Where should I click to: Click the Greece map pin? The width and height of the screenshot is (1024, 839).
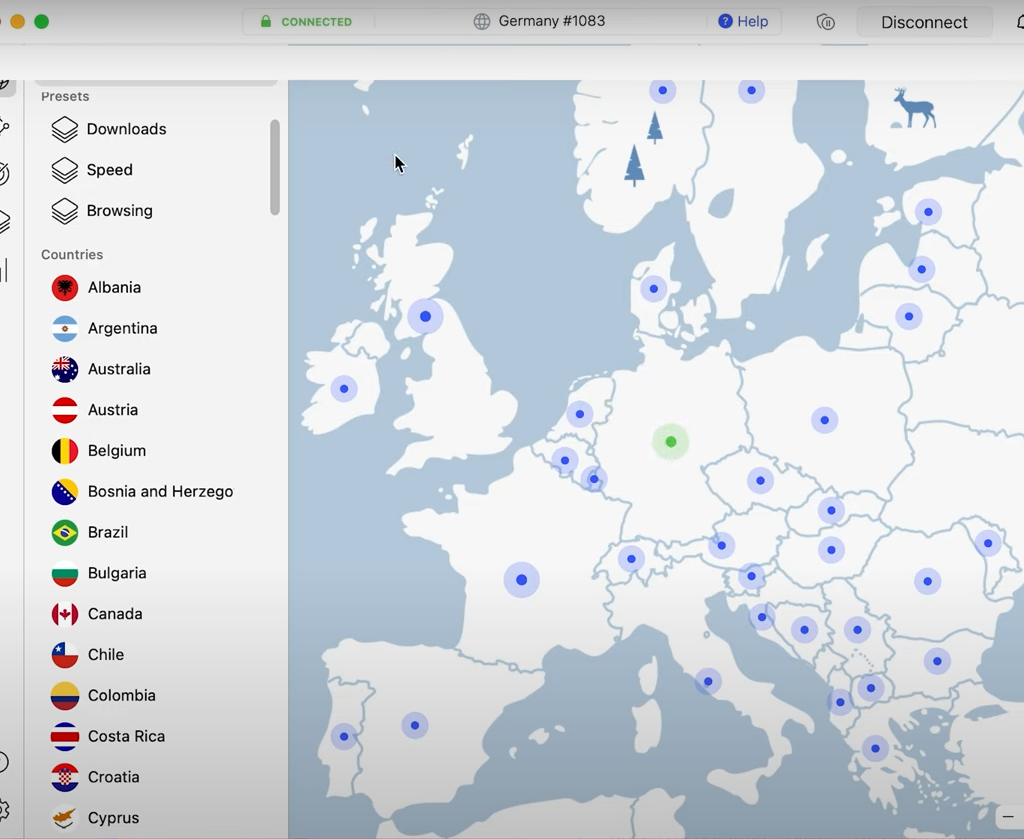[x=875, y=748]
